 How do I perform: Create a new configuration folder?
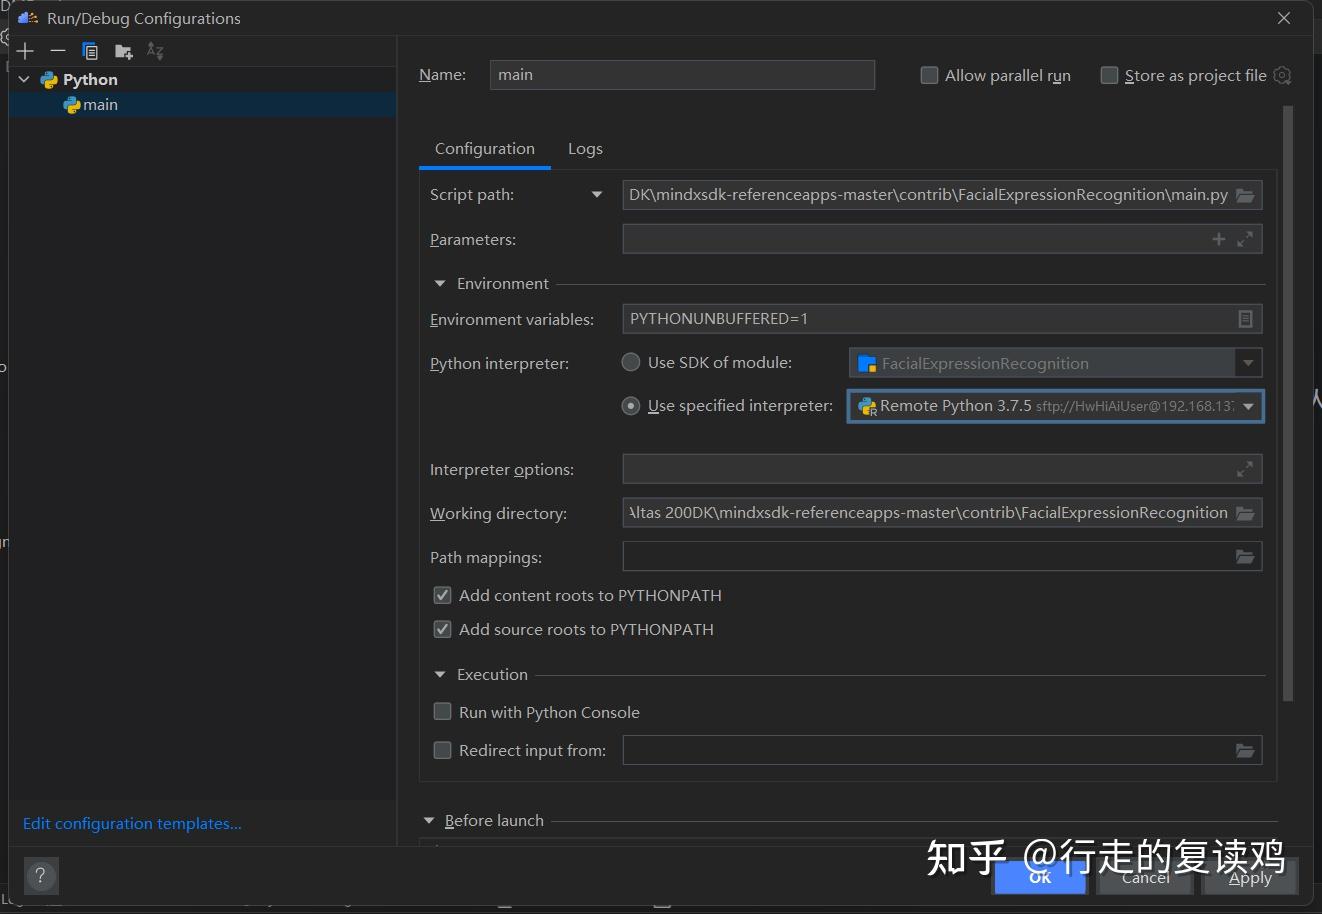[x=123, y=51]
